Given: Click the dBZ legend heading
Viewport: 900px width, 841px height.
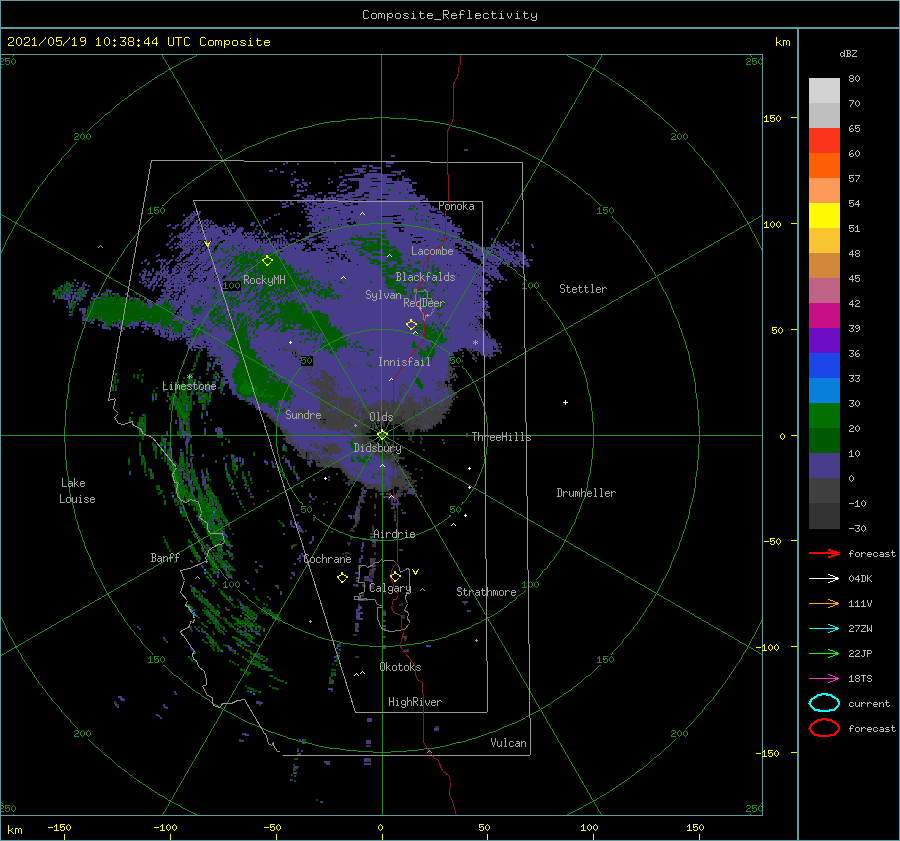Looking at the screenshot, I should [x=848, y=53].
